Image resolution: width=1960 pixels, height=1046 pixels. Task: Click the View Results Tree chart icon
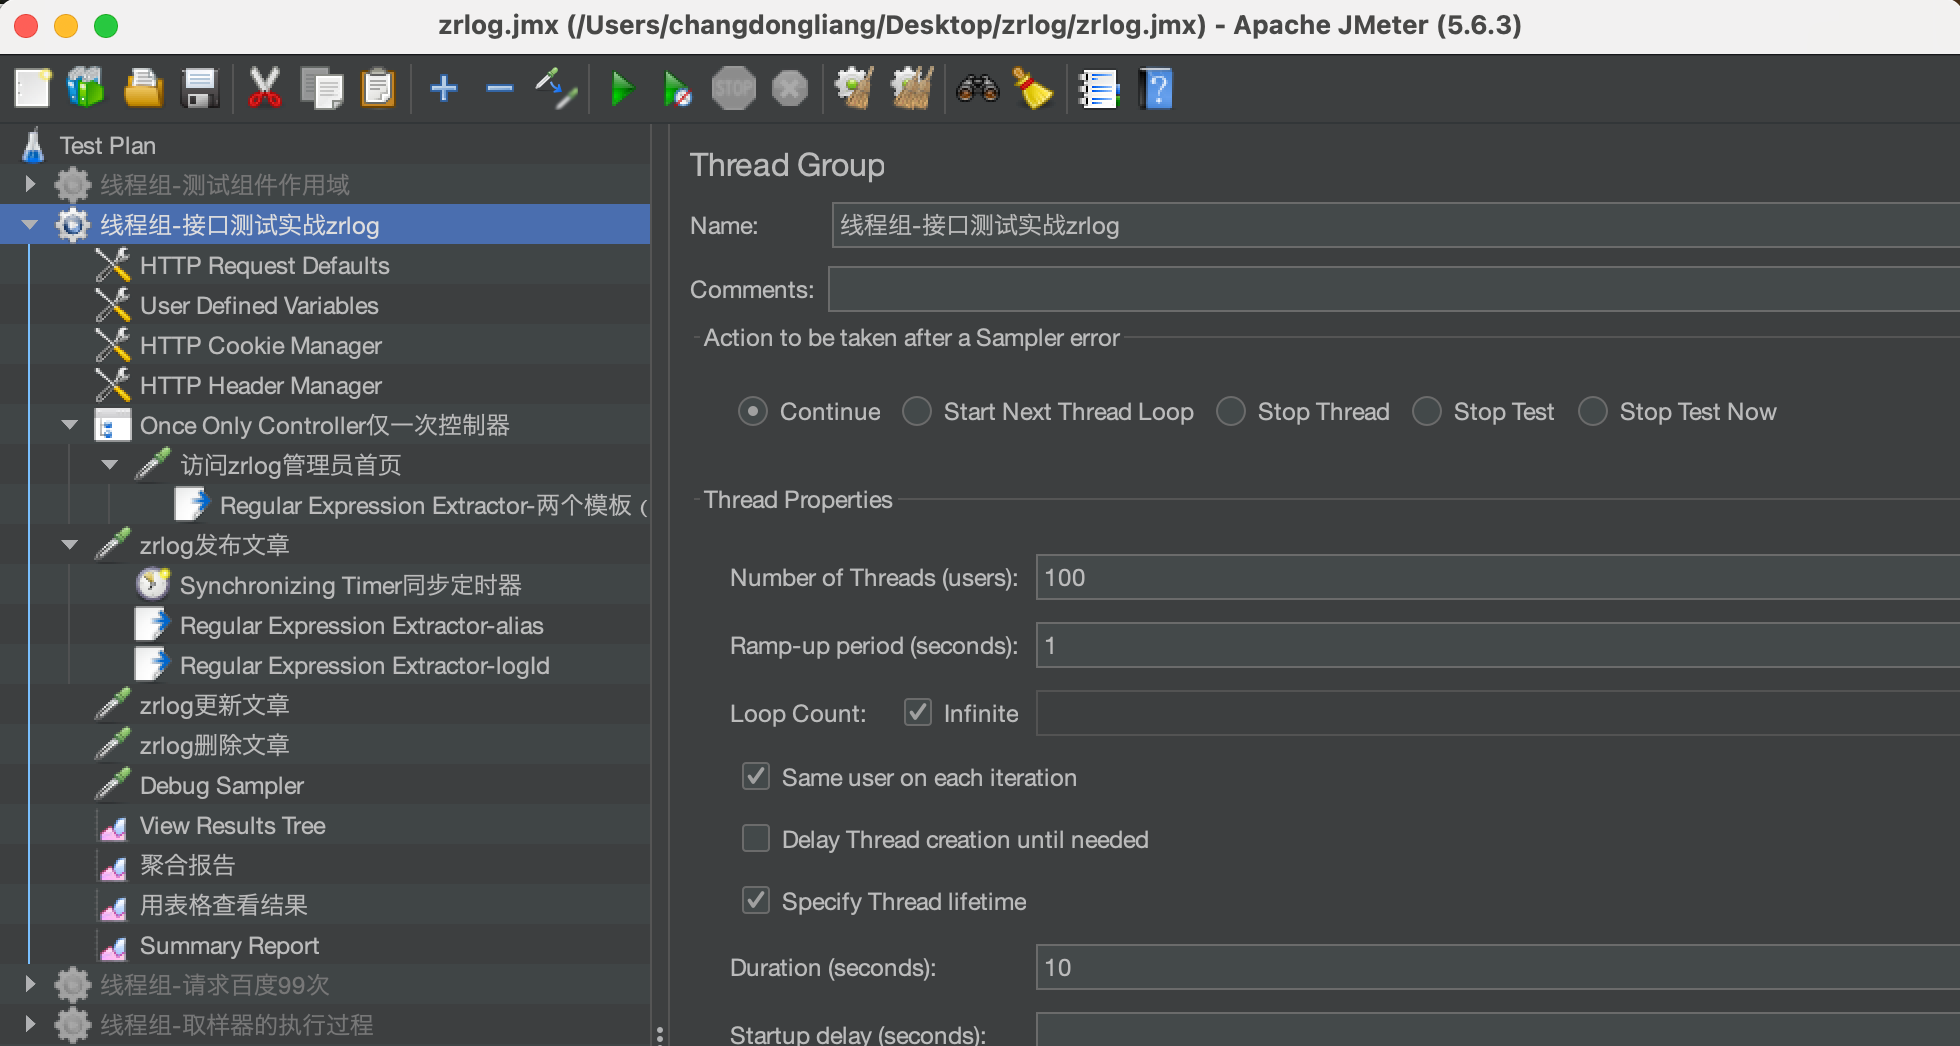pos(113,826)
